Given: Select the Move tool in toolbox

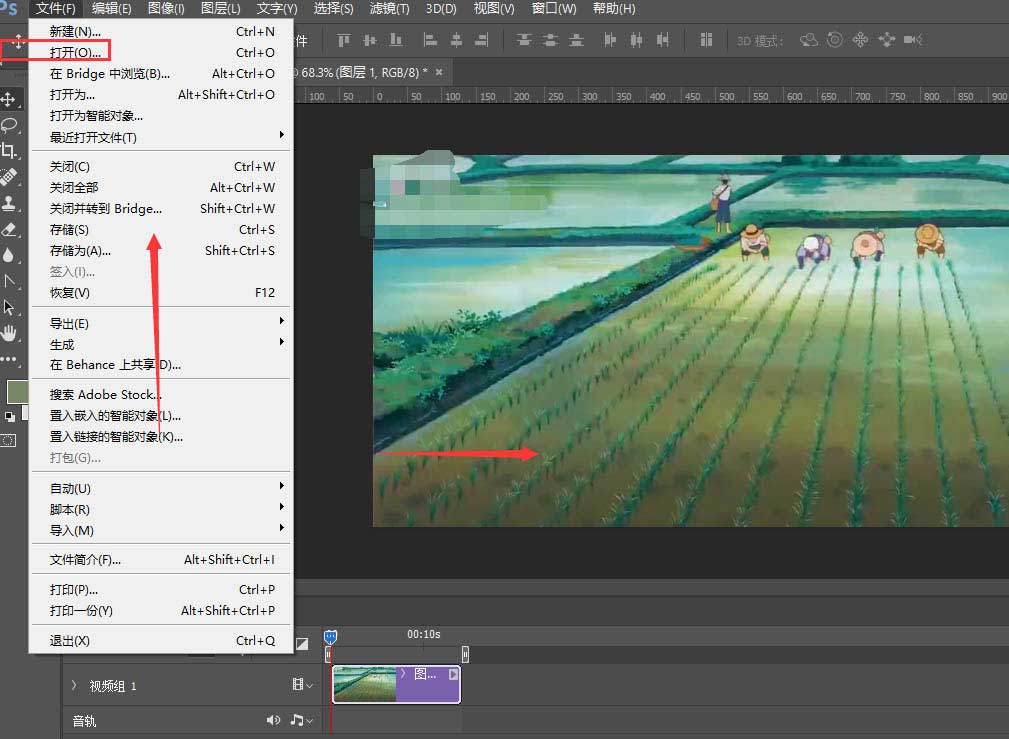Looking at the screenshot, I should (8, 99).
